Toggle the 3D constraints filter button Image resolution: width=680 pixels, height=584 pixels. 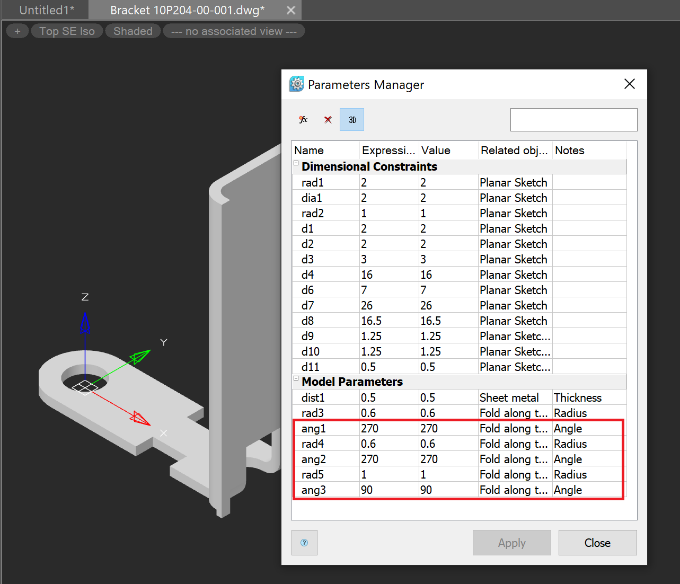[x=352, y=120]
